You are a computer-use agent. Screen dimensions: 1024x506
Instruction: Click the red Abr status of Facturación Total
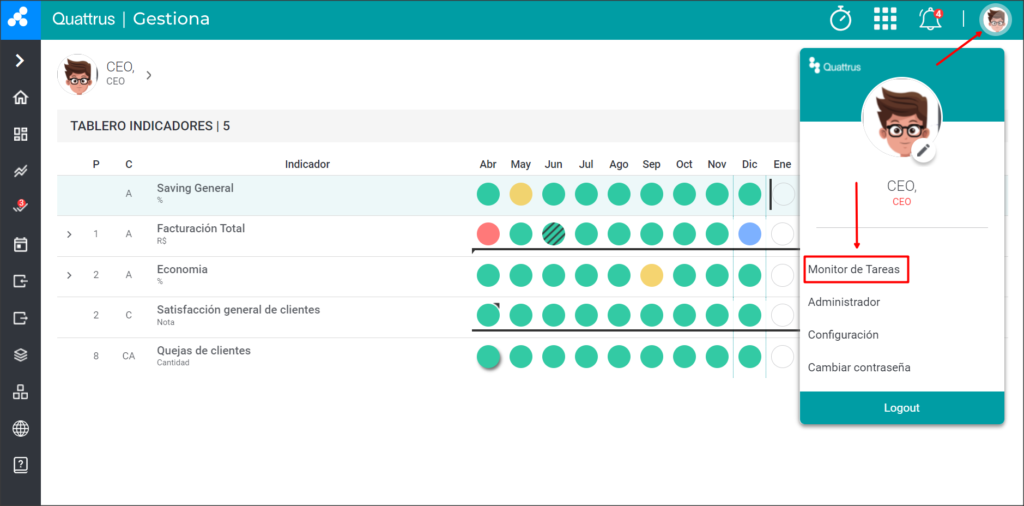click(x=488, y=234)
